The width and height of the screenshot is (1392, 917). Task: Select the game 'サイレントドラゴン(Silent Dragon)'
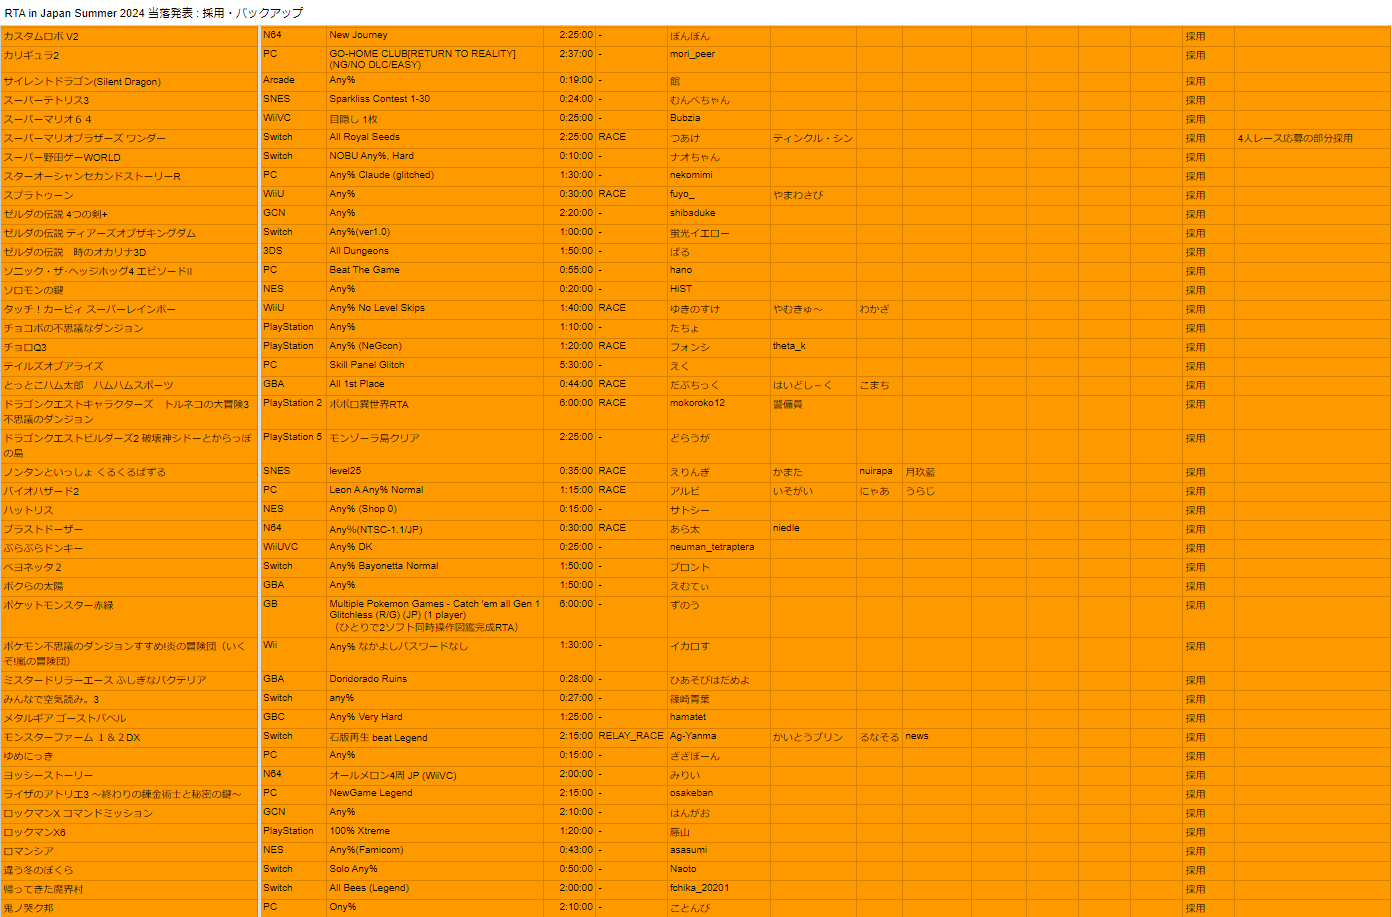tap(130, 82)
